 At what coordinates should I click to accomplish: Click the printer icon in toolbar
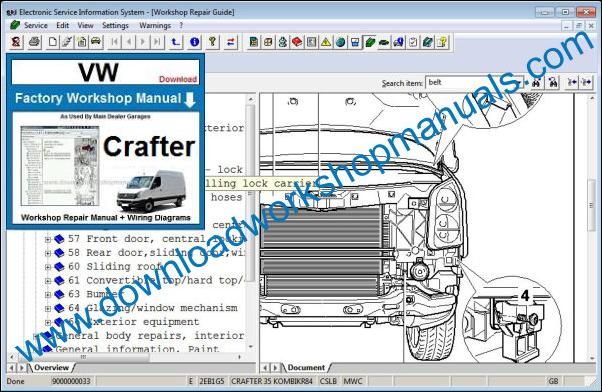click(x=35, y=42)
